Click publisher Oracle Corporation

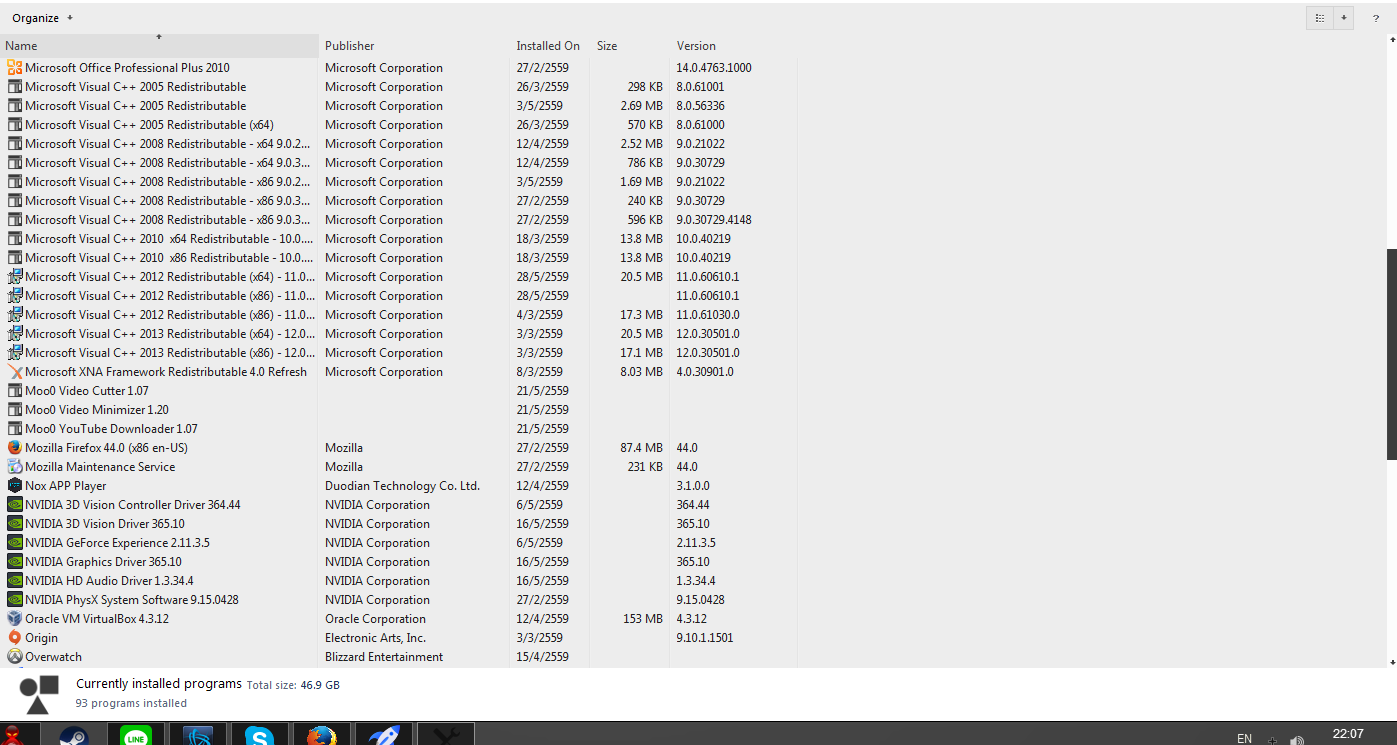[x=375, y=619]
